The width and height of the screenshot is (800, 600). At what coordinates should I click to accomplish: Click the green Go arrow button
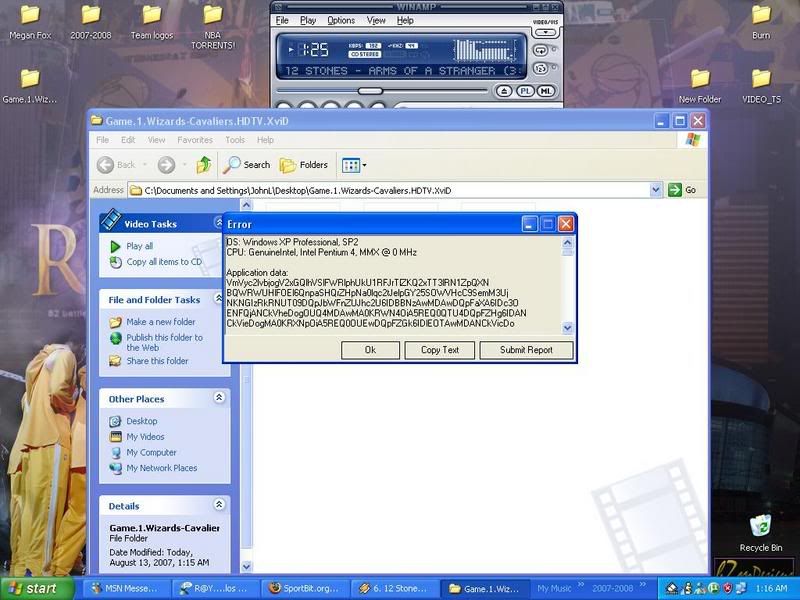point(675,190)
